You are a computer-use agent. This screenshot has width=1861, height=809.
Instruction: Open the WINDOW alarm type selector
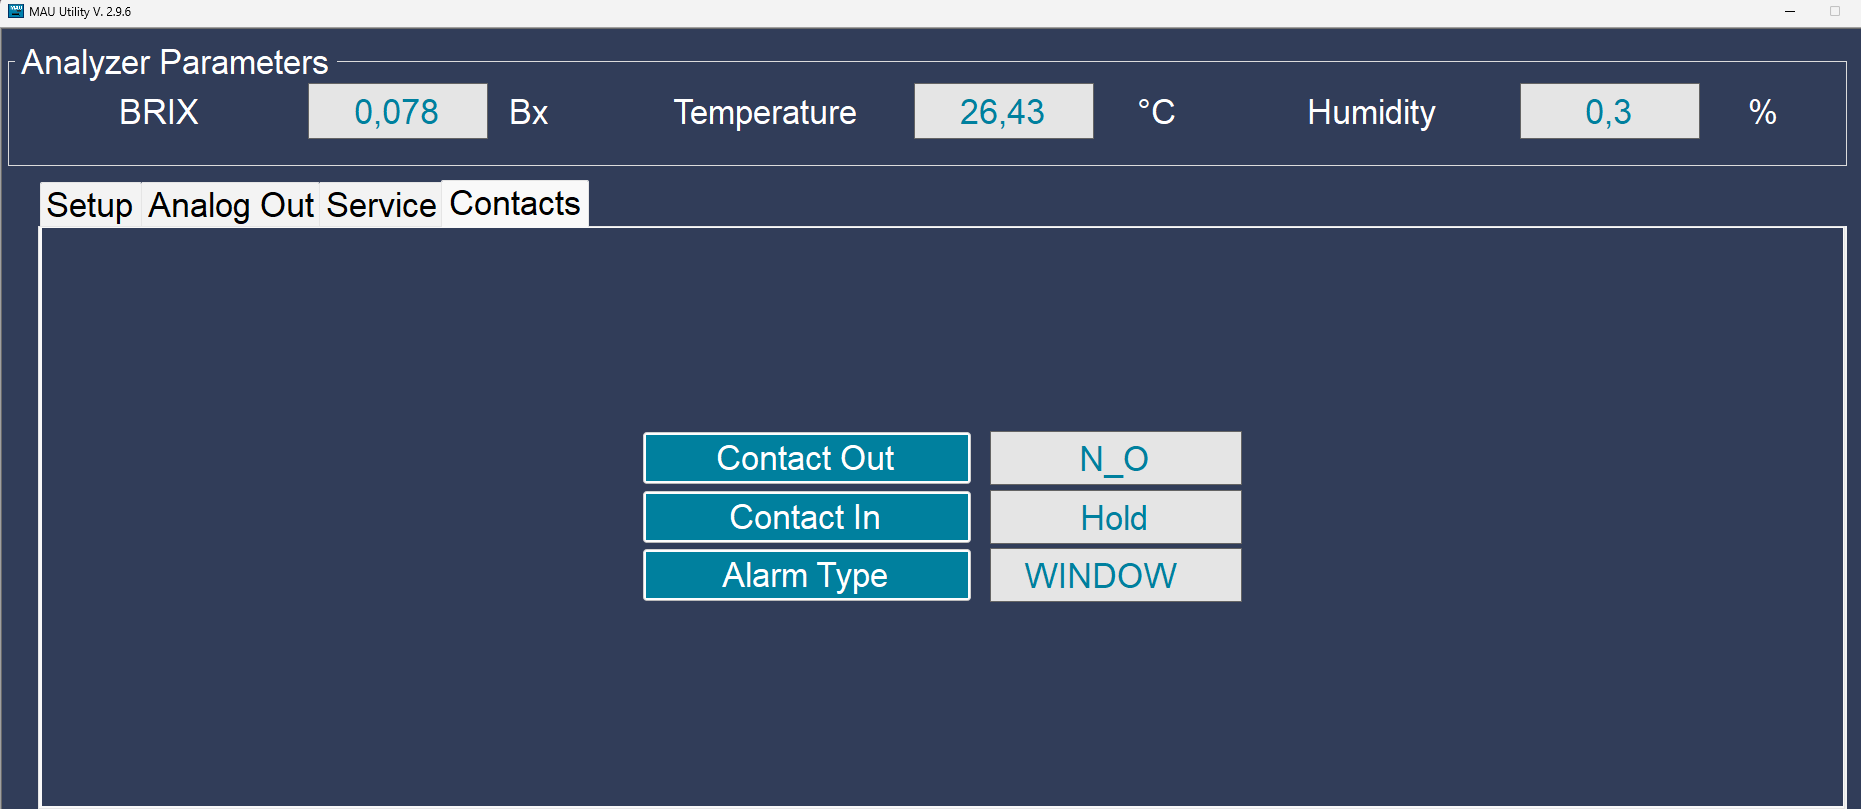click(1115, 575)
